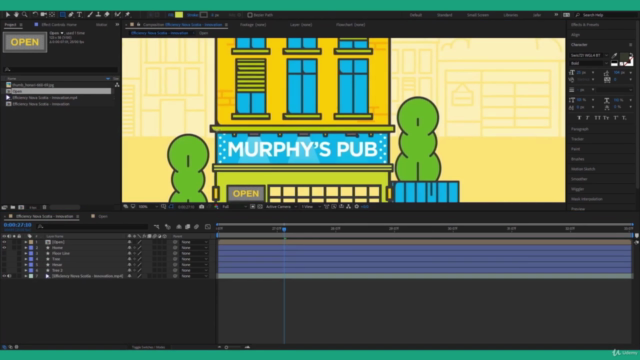Viewport: 640px width, 360px height.
Task: Click the Faux Bold button in Character panel
Action: click(x=579, y=118)
